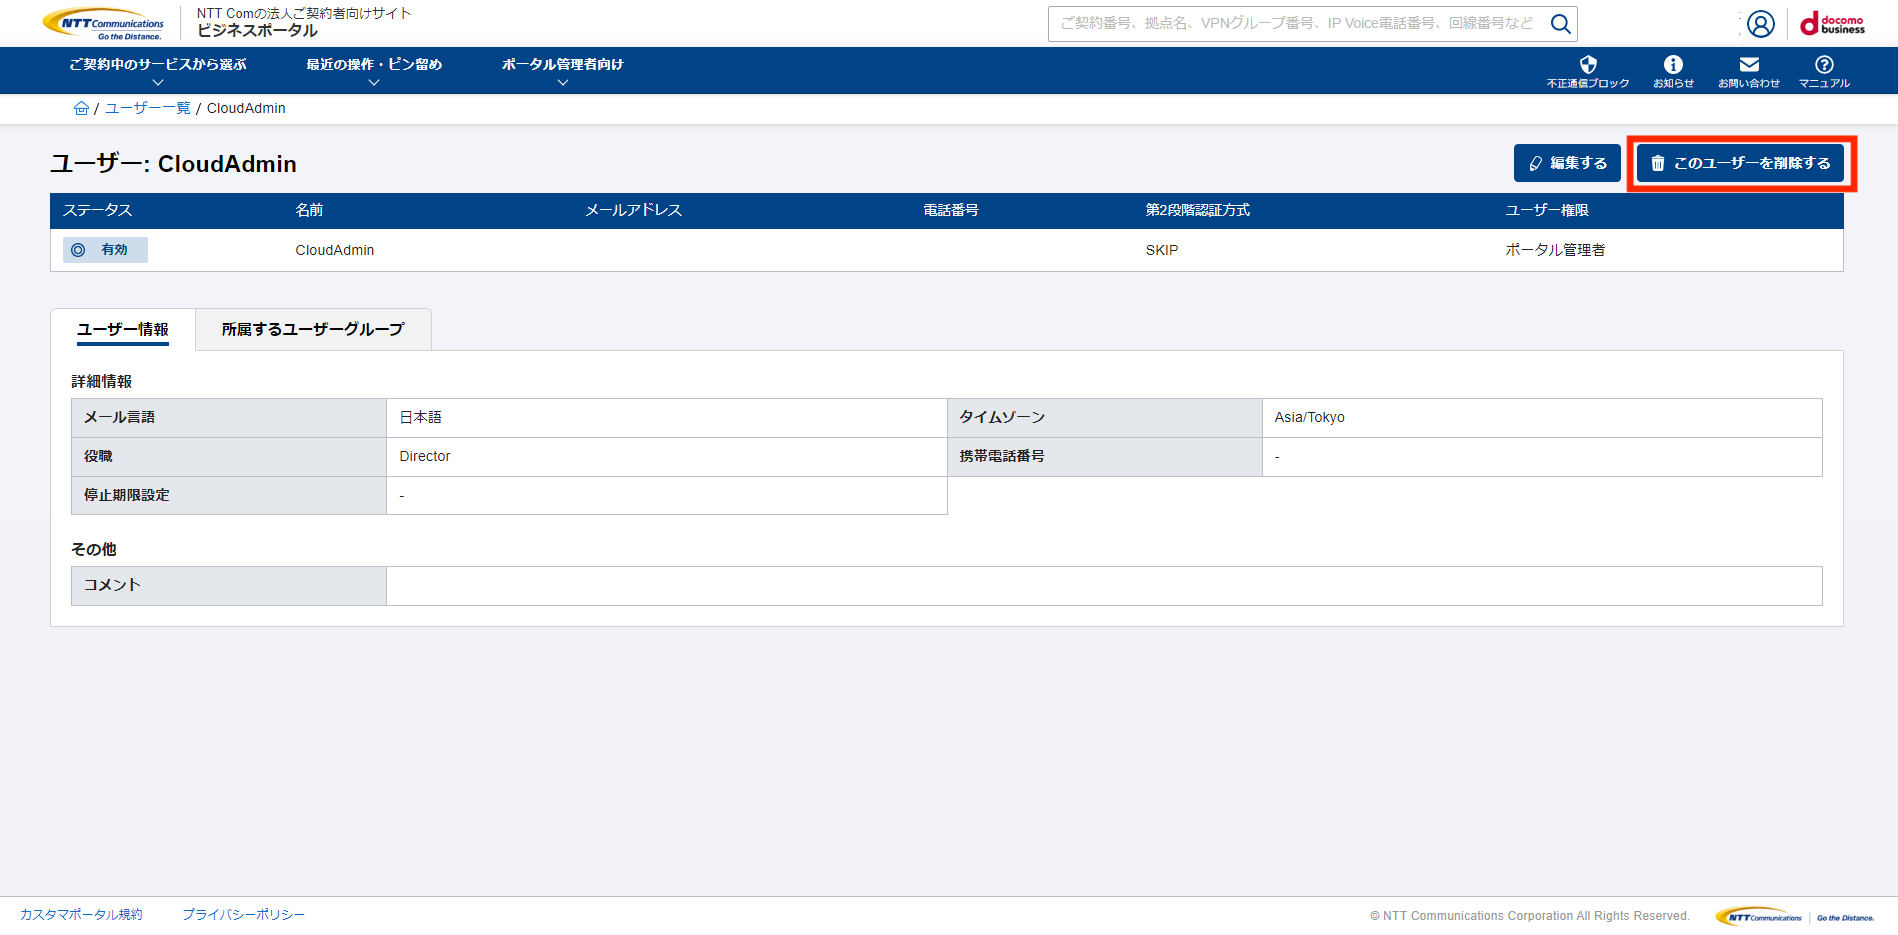Click the NTT Communications logo

click(x=104, y=24)
